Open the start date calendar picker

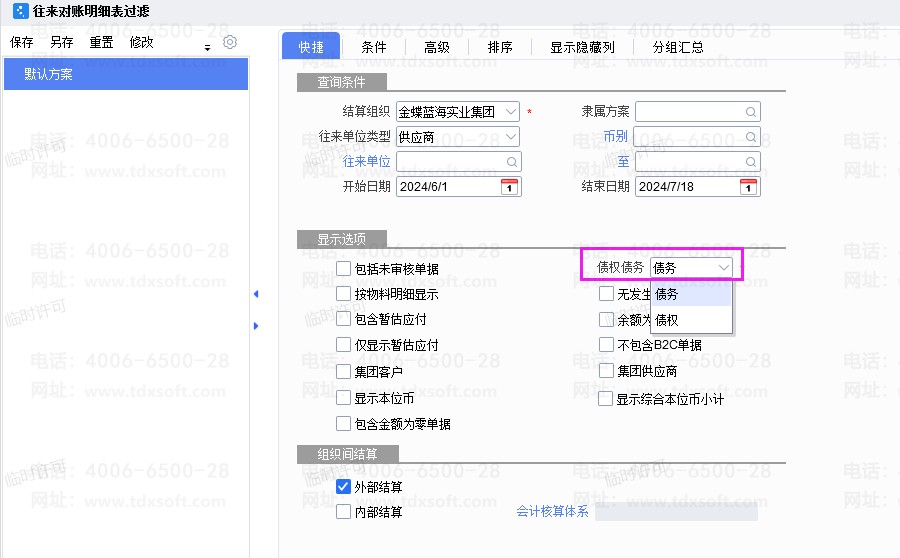509,186
